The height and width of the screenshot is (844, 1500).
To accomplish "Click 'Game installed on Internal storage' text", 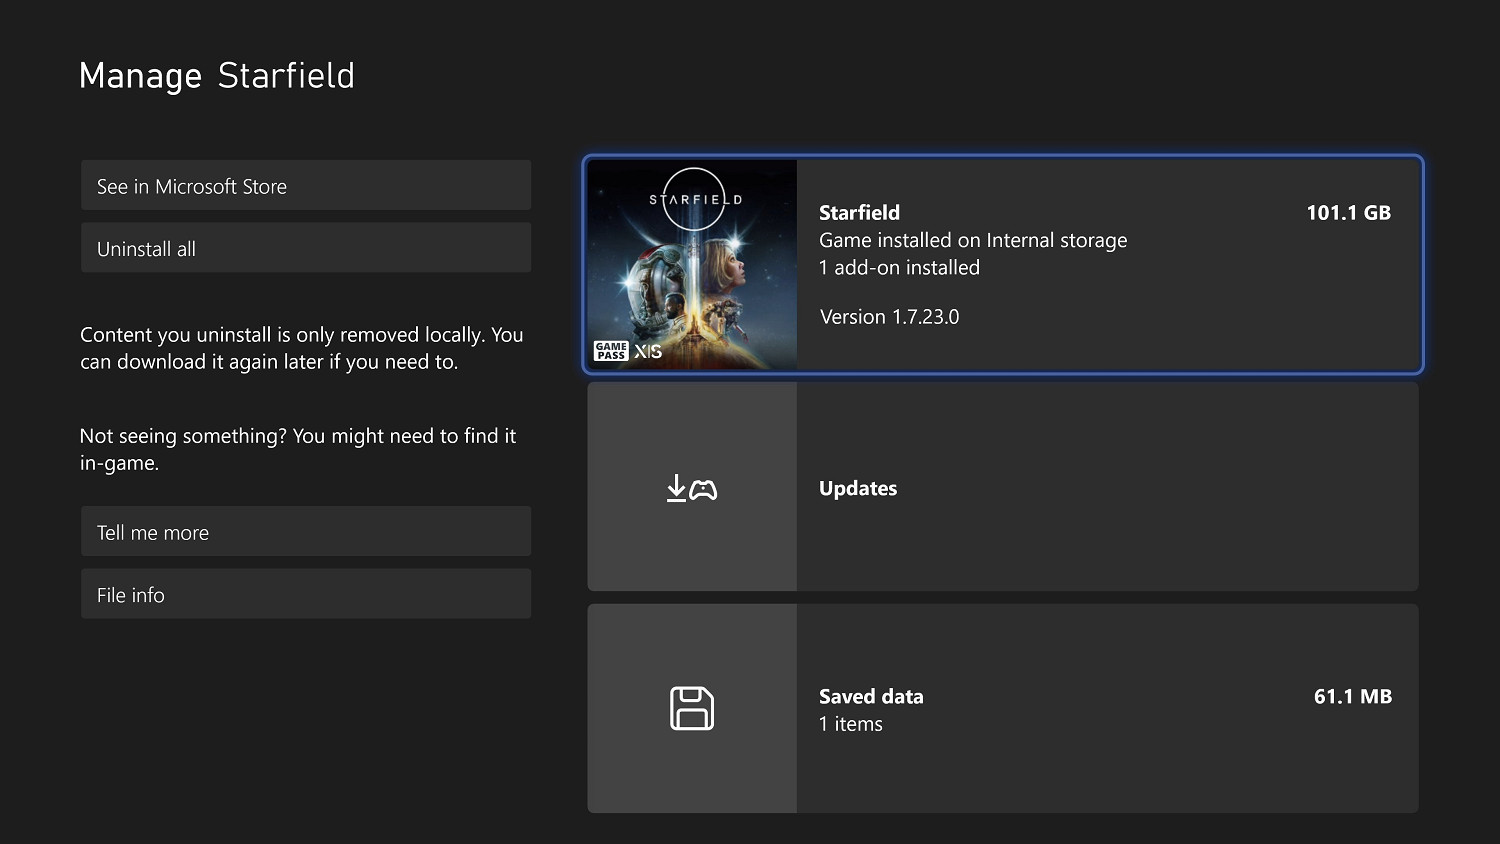I will [972, 240].
